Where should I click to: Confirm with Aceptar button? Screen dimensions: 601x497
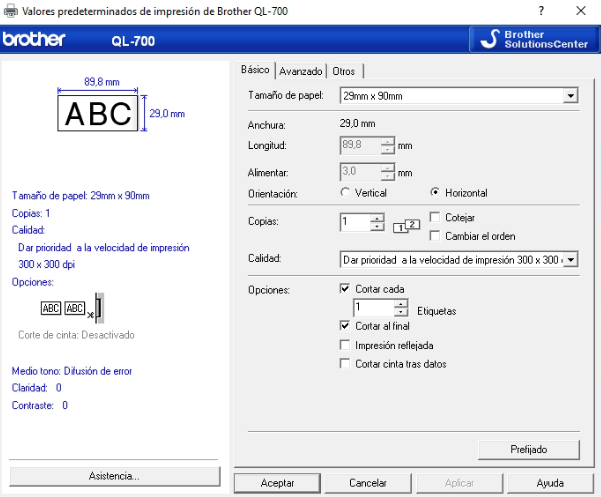click(x=277, y=483)
